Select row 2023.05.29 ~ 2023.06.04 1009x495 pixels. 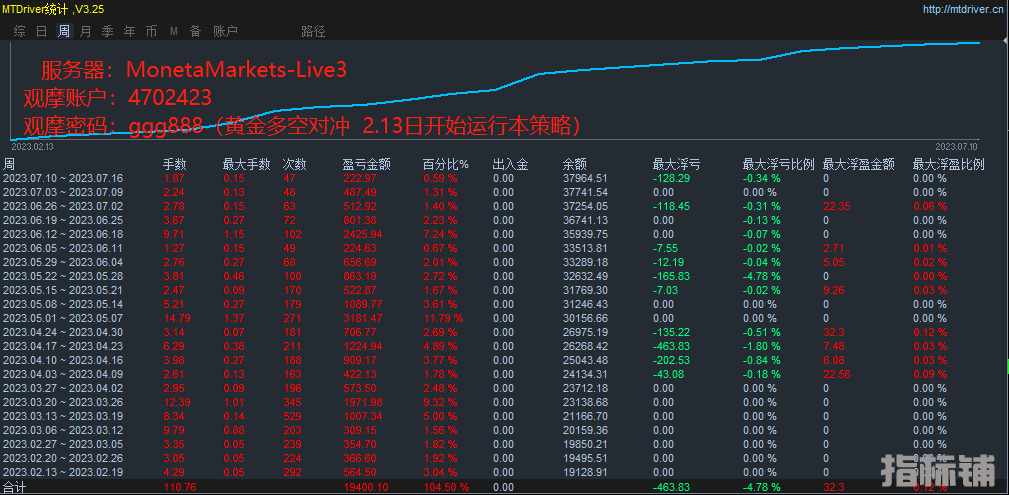point(504,262)
